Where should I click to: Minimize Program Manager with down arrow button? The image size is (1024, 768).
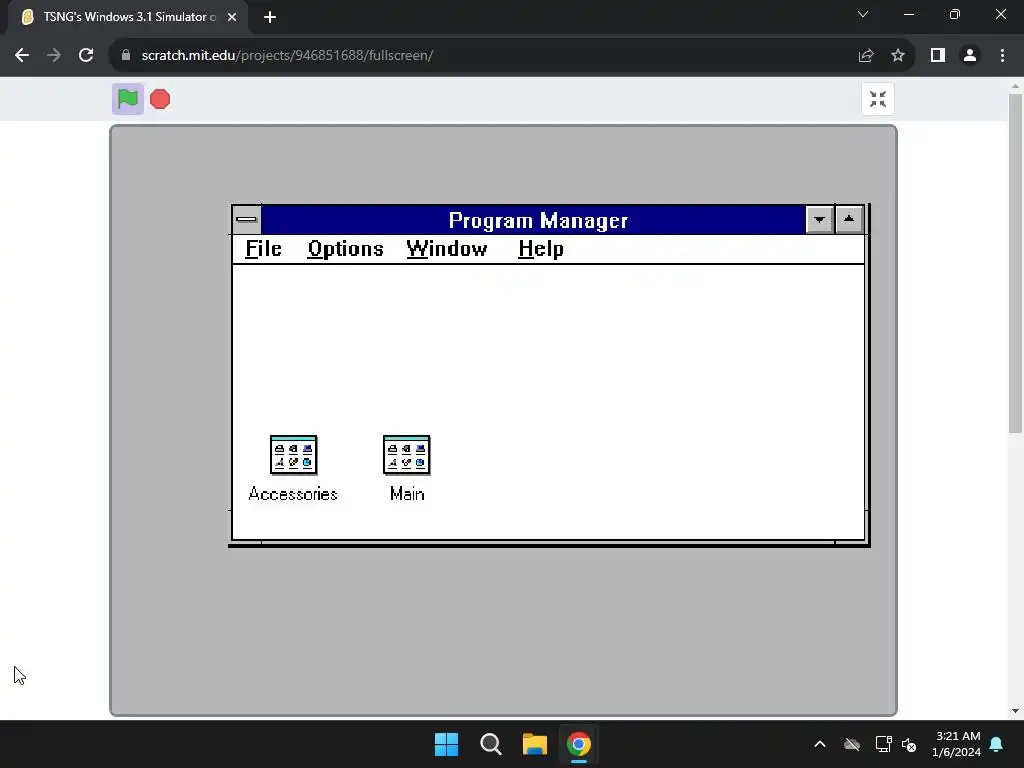819,219
